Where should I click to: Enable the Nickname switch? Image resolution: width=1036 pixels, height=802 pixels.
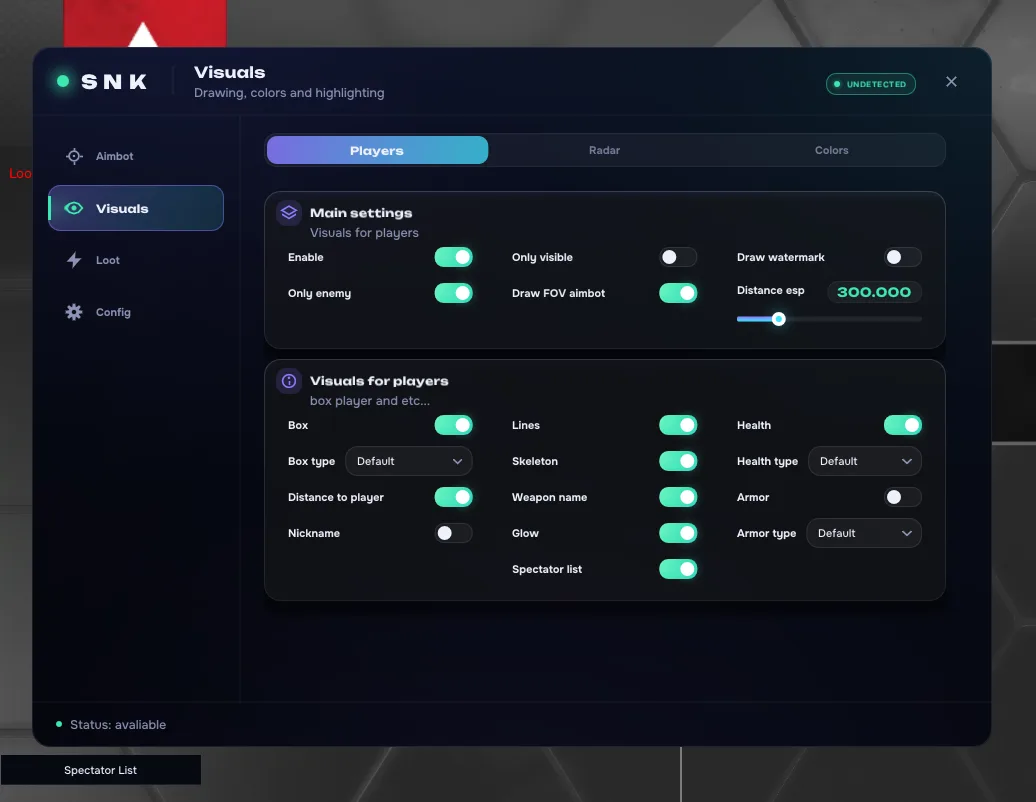pyautogui.click(x=453, y=532)
